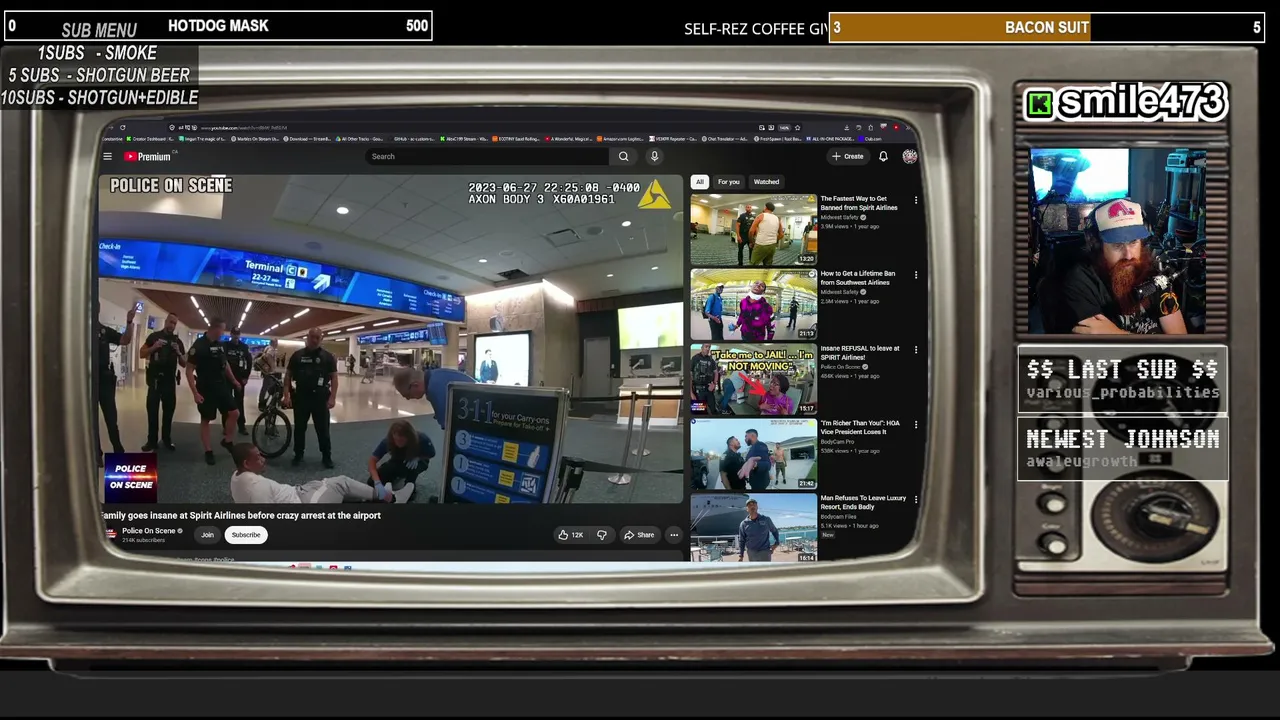
Task: Click the browser address bar URL
Action: [243, 128]
